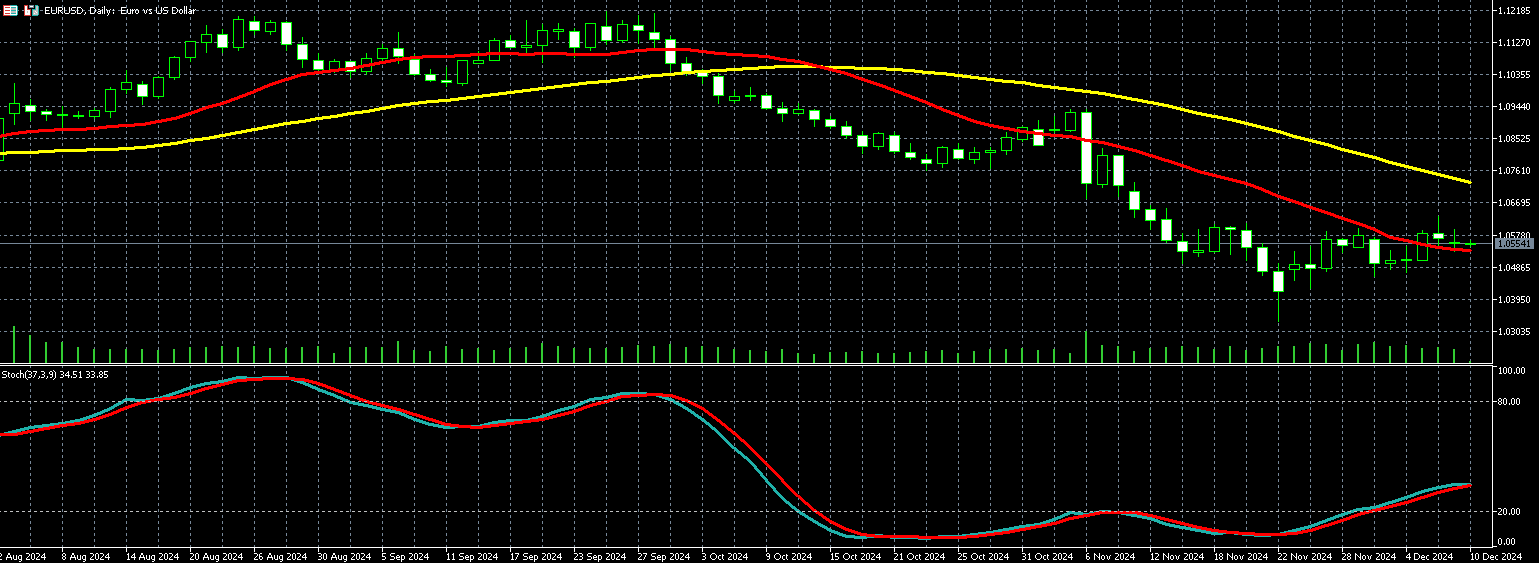Select the 6 Nov 2024 date label
The height and width of the screenshot is (563, 1539).
click(1110, 556)
